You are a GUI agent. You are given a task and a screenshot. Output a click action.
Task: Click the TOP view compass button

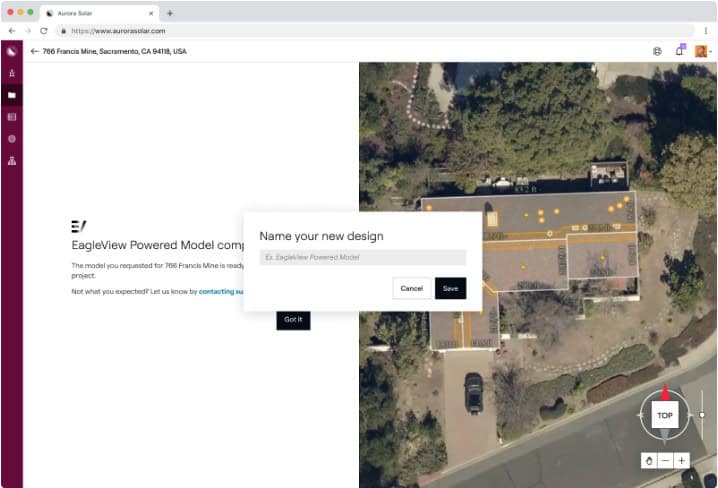click(x=665, y=415)
